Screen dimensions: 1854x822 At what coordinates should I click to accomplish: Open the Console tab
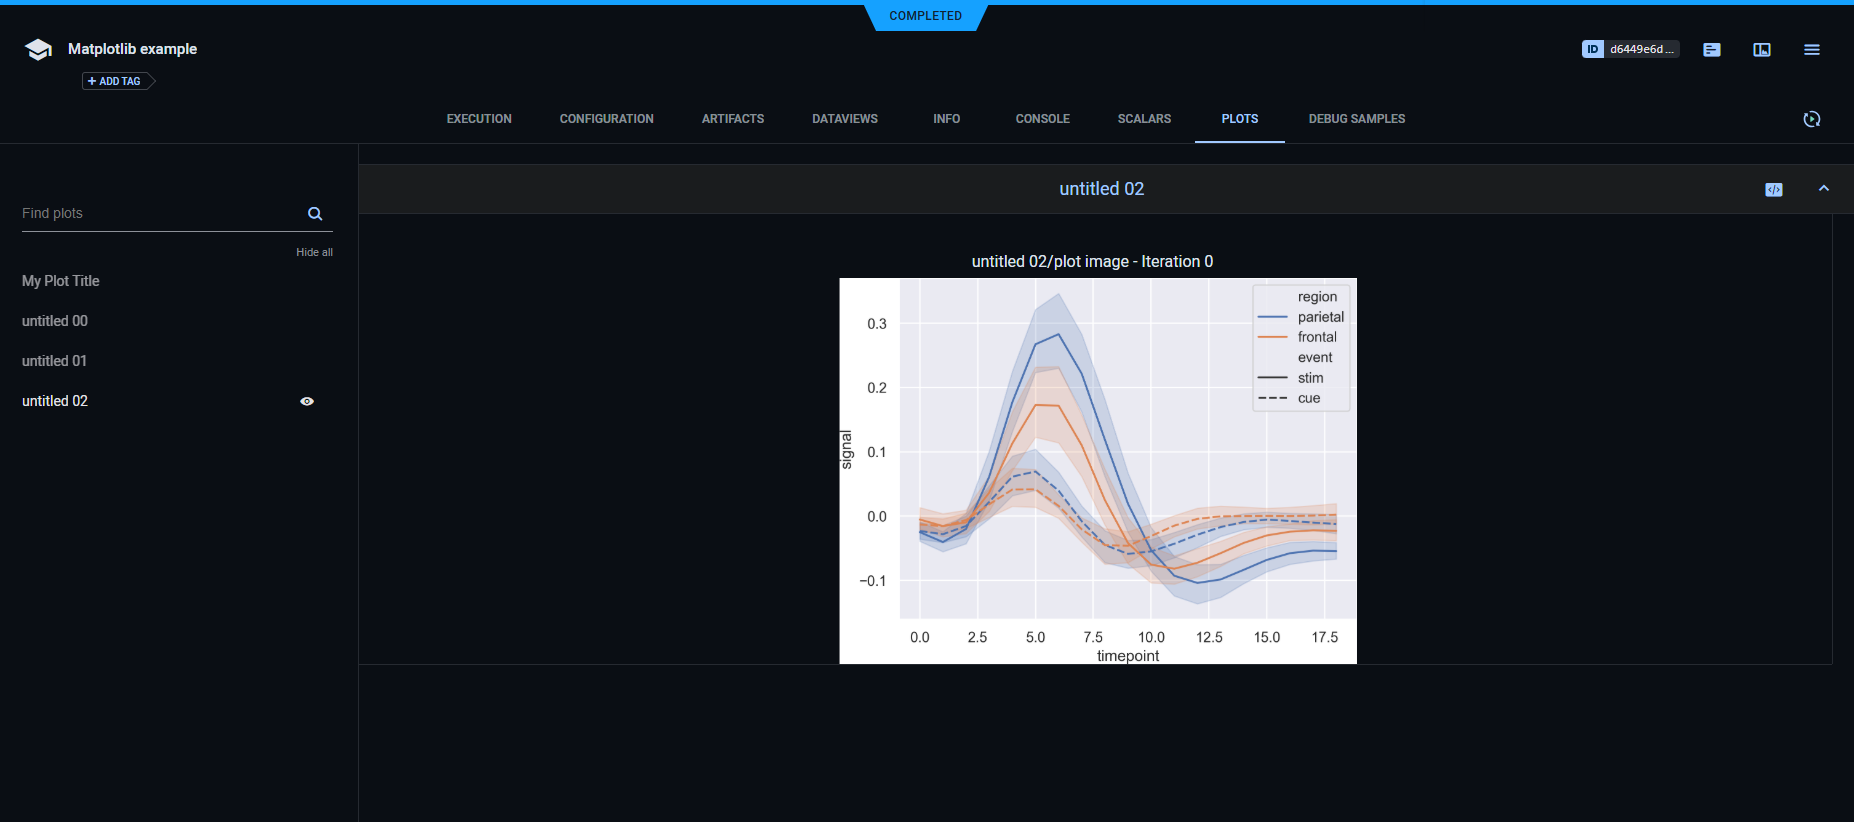pos(1042,119)
